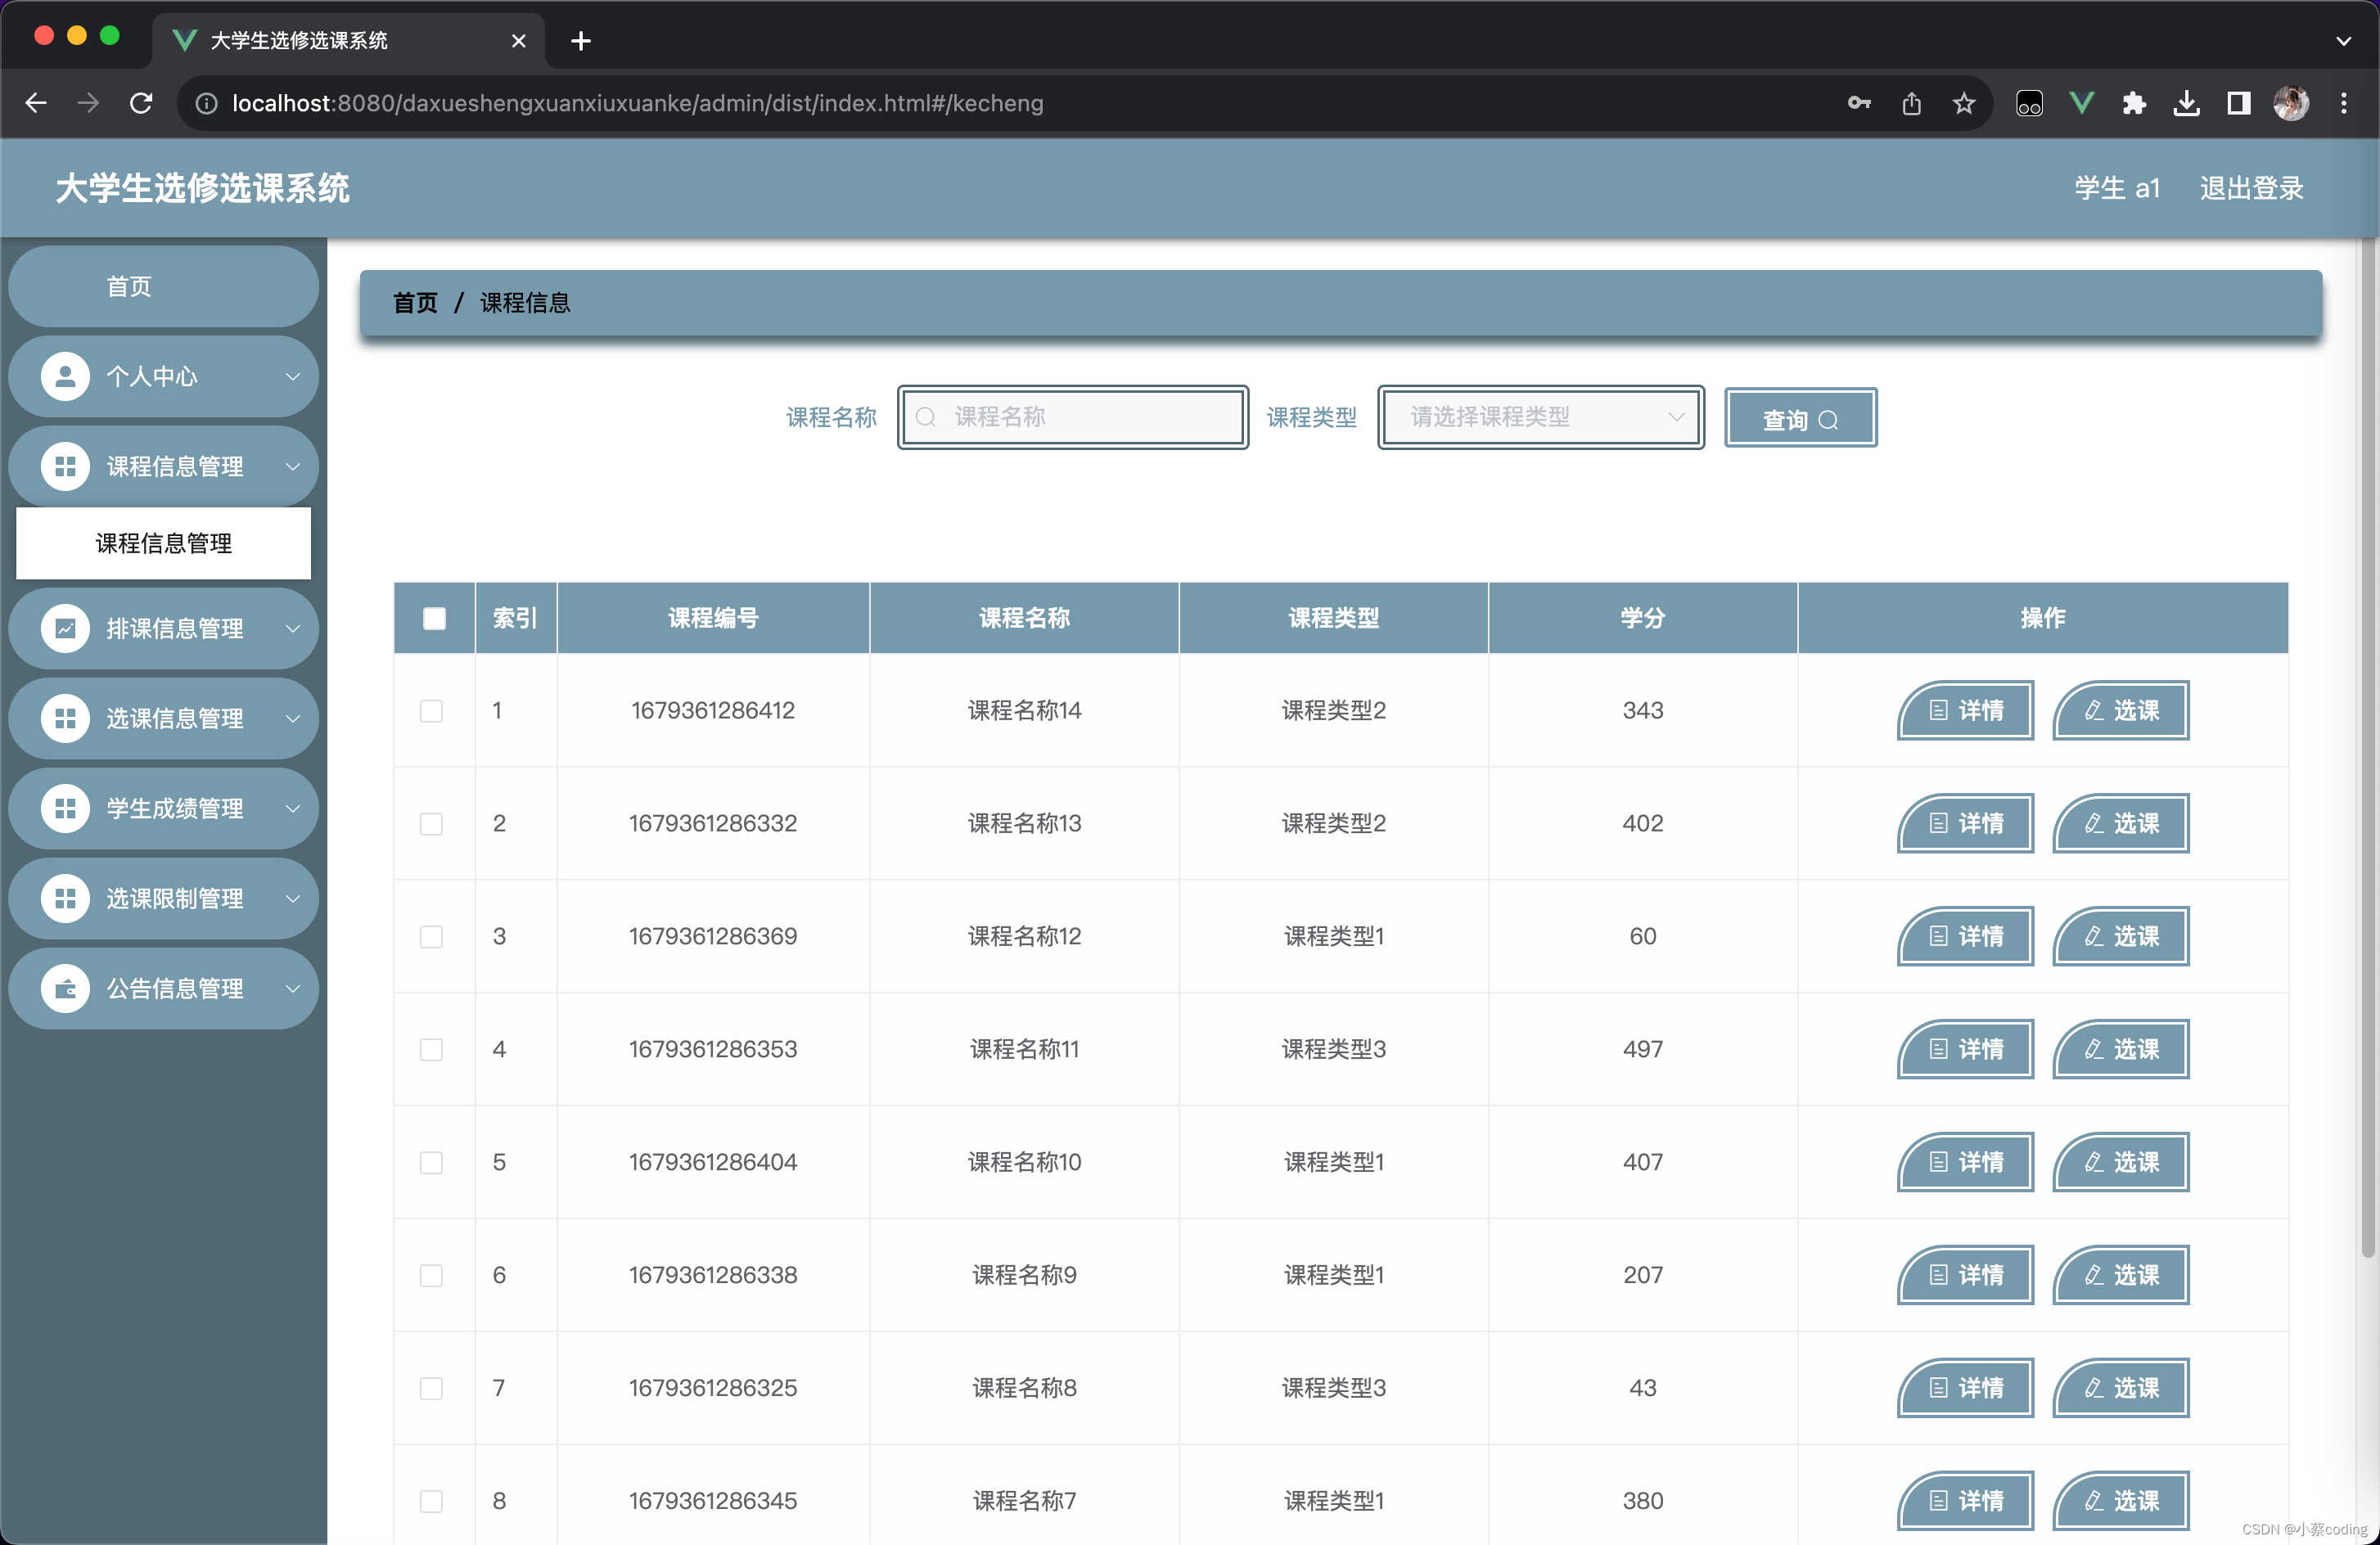
Task: Click the browser address bar URL
Action: pyautogui.click(x=637, y=103)
